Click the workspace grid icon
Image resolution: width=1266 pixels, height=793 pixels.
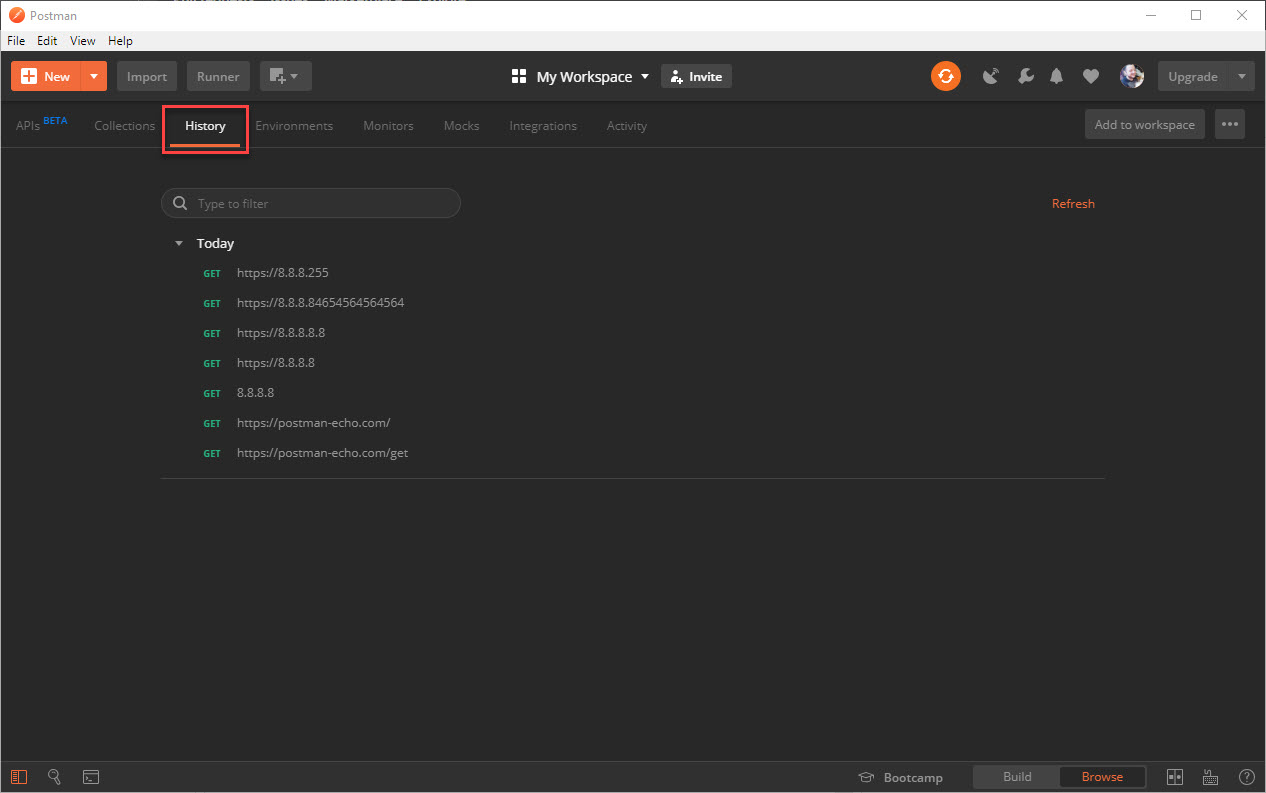pyautogui.click(x=519, y=76)
